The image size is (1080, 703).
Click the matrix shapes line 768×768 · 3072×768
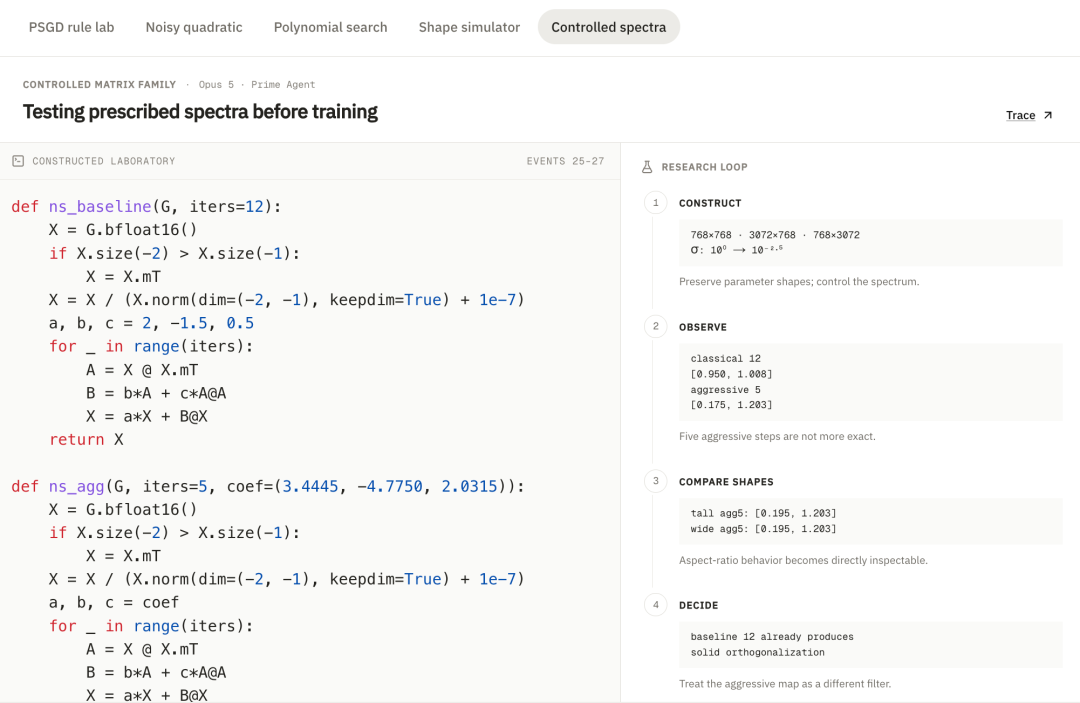coord(775,235)
